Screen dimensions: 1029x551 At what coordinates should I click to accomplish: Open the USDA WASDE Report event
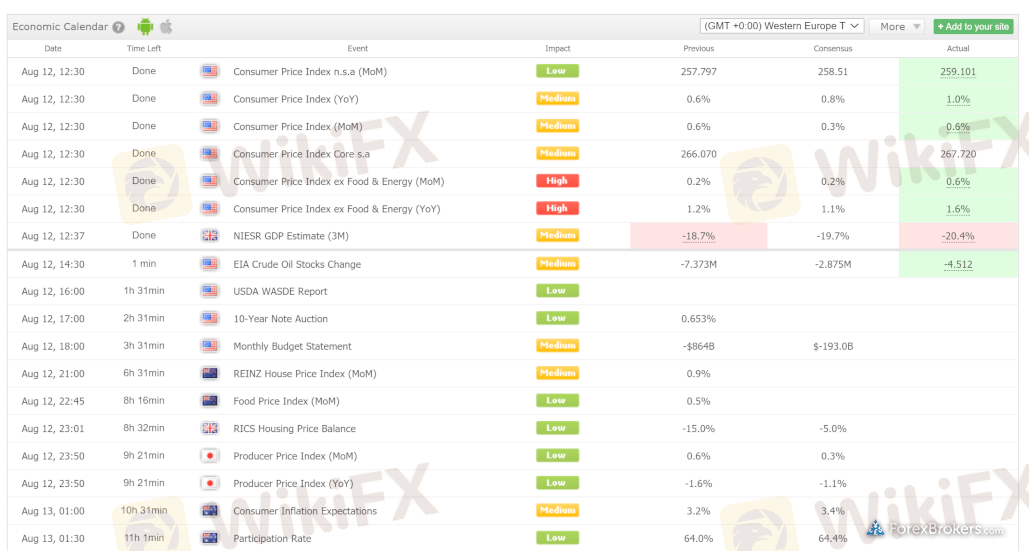[x=280, y=292]
